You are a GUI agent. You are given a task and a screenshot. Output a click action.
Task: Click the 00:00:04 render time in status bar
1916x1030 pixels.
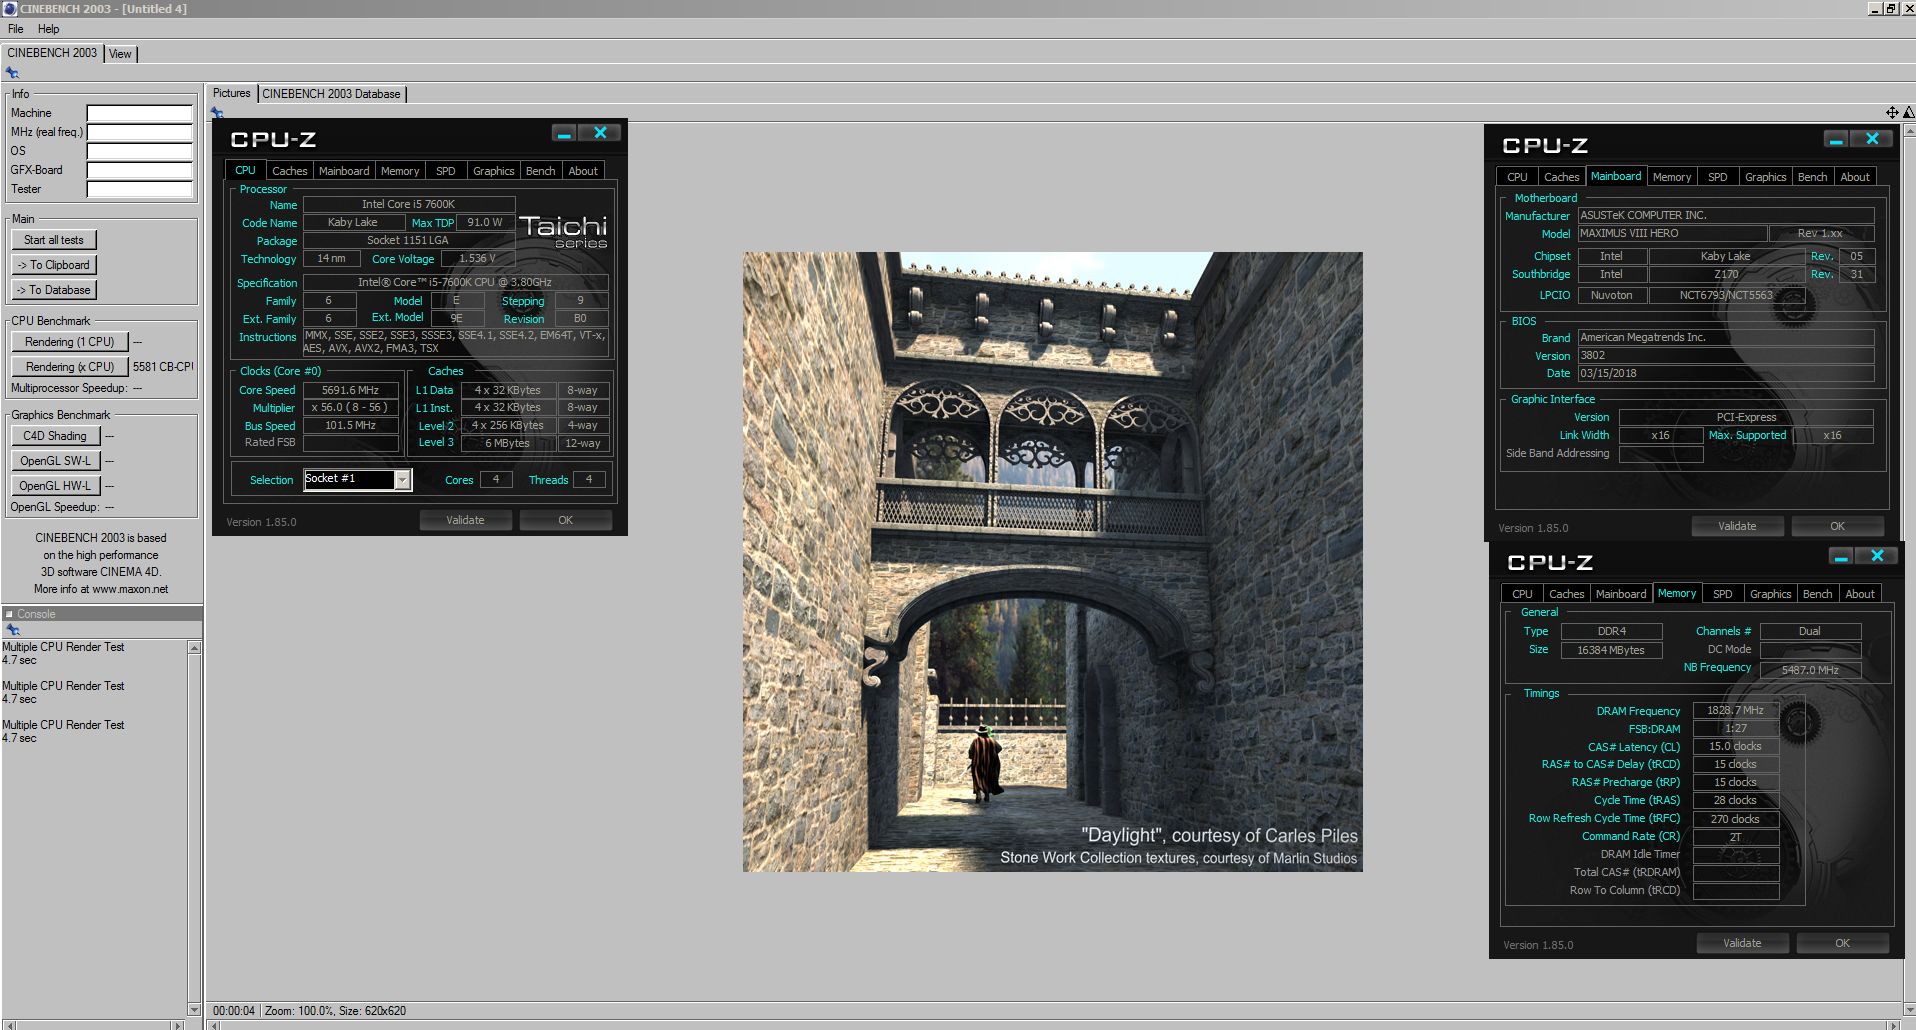tap(234, 1011)
